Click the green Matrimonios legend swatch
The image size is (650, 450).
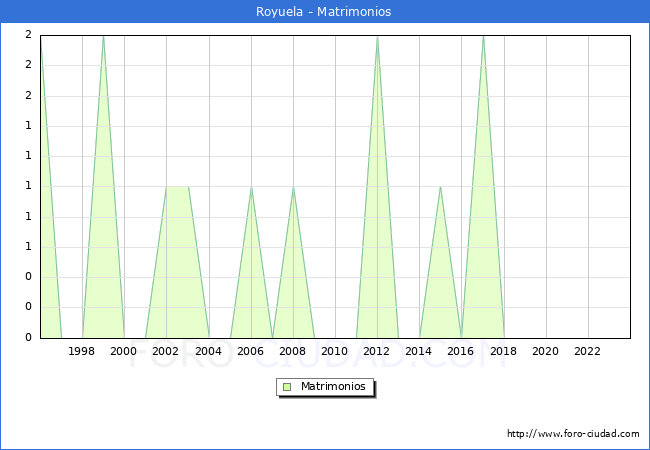pyautogui.click(x=287, y=387)
